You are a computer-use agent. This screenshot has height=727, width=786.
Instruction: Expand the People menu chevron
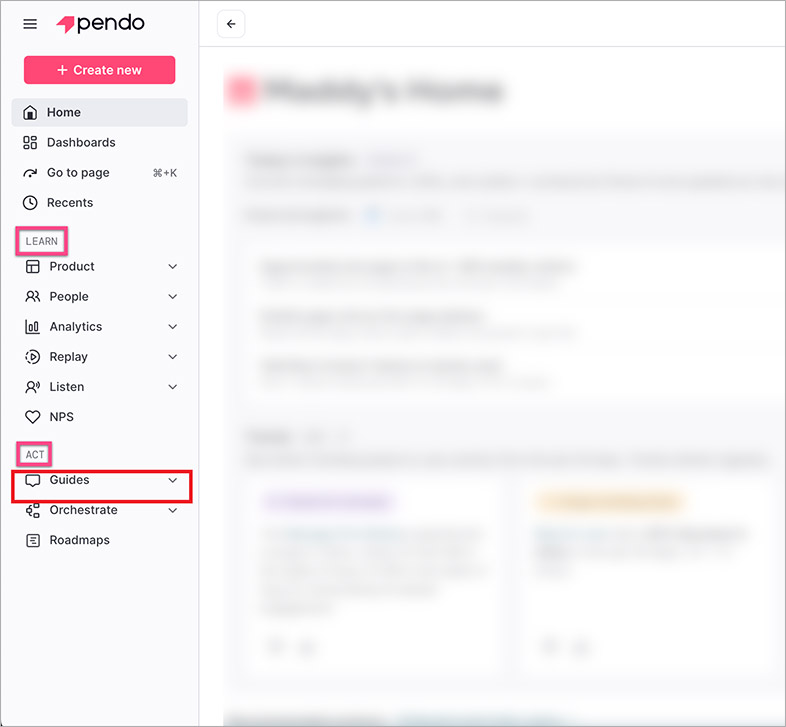[x=173, y=296]
